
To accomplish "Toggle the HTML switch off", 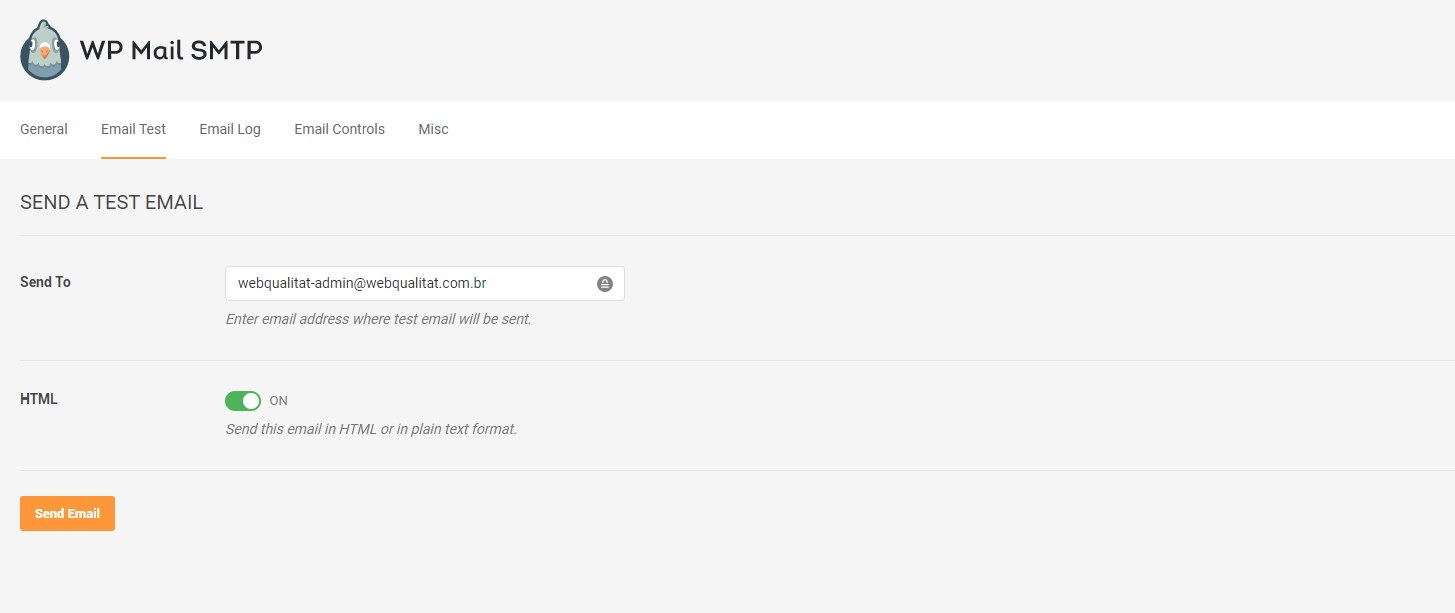I will point(243,401).
